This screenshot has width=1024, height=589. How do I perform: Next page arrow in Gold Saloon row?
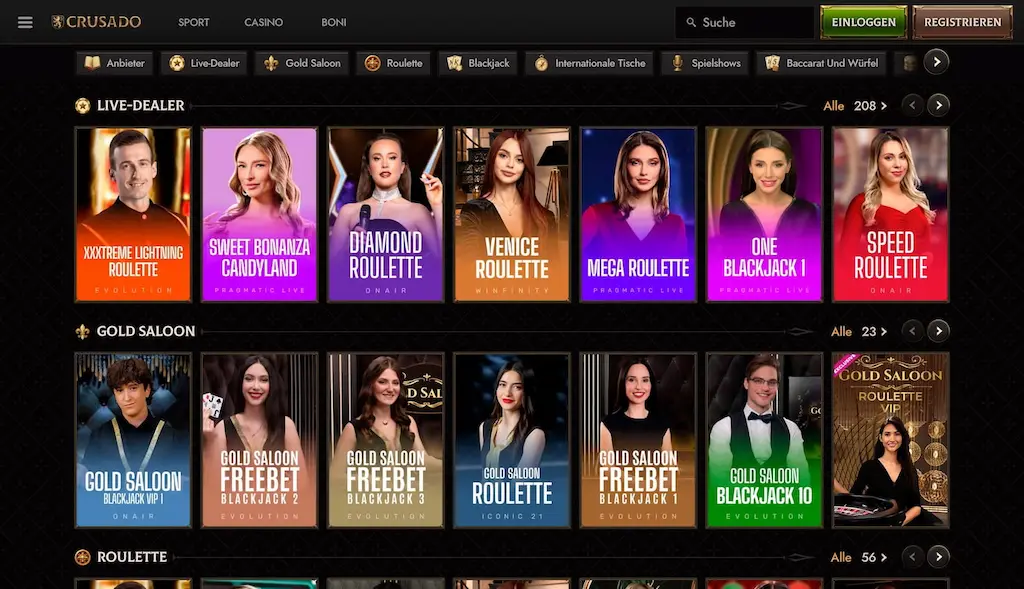(x=938, y=331)
